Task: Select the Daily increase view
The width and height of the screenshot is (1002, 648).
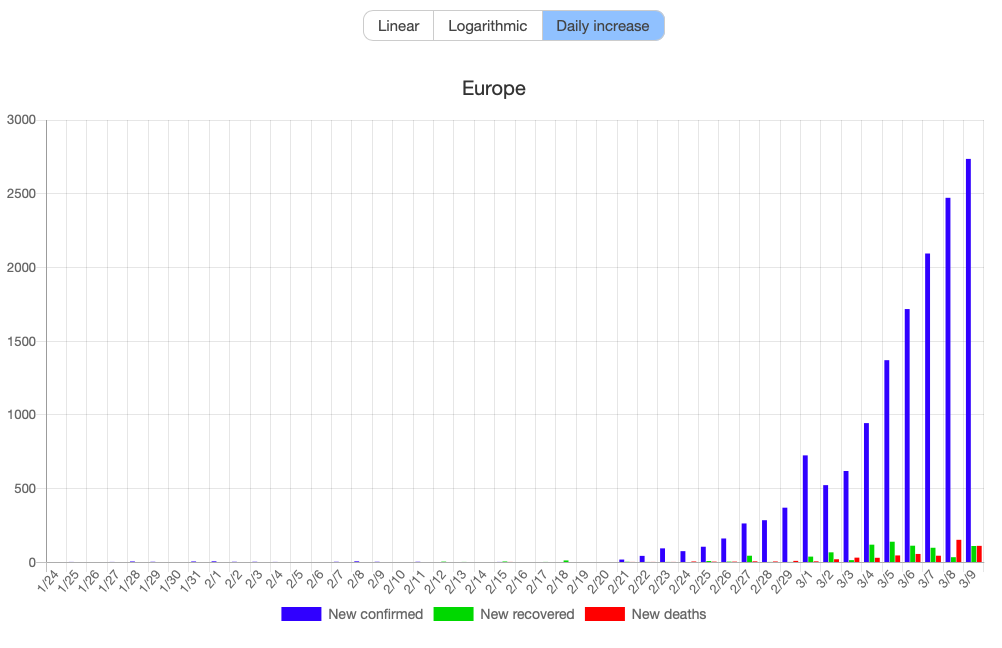Action: point(603,26)
